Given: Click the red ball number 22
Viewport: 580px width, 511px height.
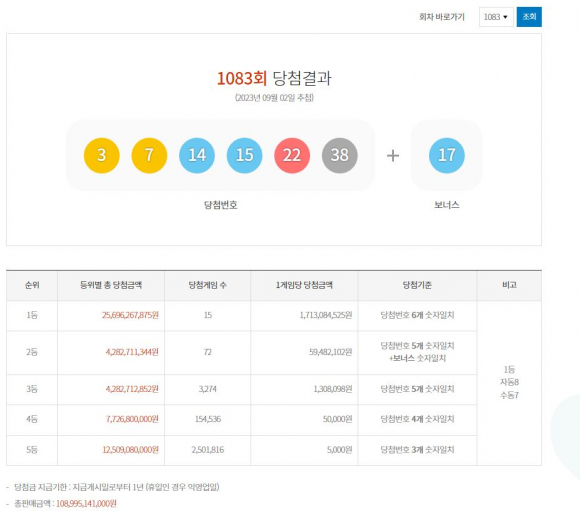Looking at the screenshot, I should pos(292,155).
